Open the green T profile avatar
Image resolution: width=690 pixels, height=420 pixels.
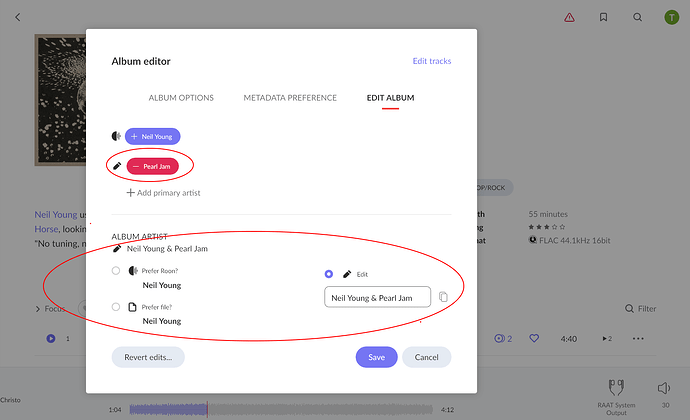672,17
